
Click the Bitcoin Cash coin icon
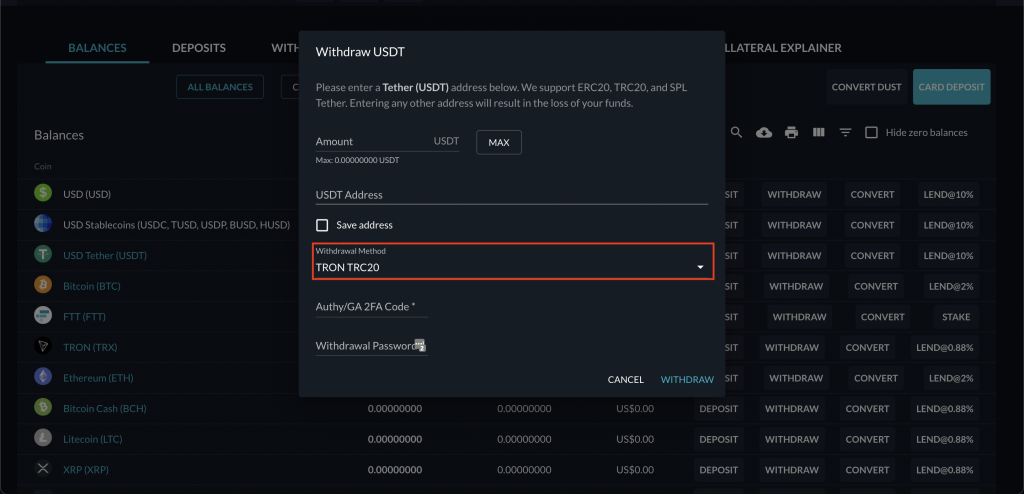[43, 408]
